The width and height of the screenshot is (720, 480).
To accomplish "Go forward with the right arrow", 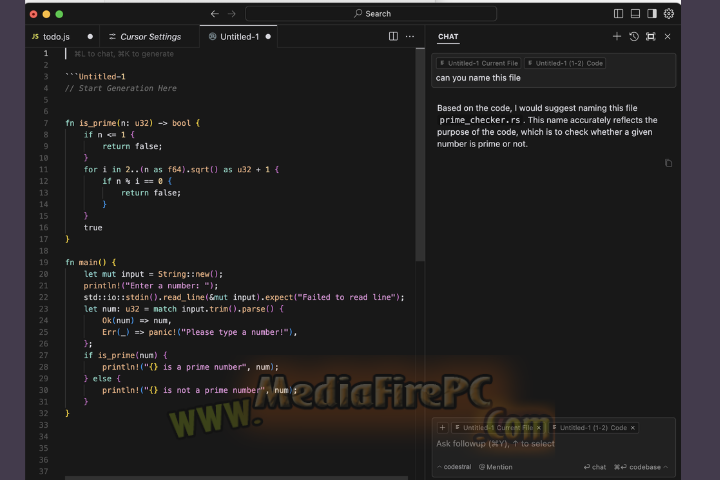I will (232, 14).
